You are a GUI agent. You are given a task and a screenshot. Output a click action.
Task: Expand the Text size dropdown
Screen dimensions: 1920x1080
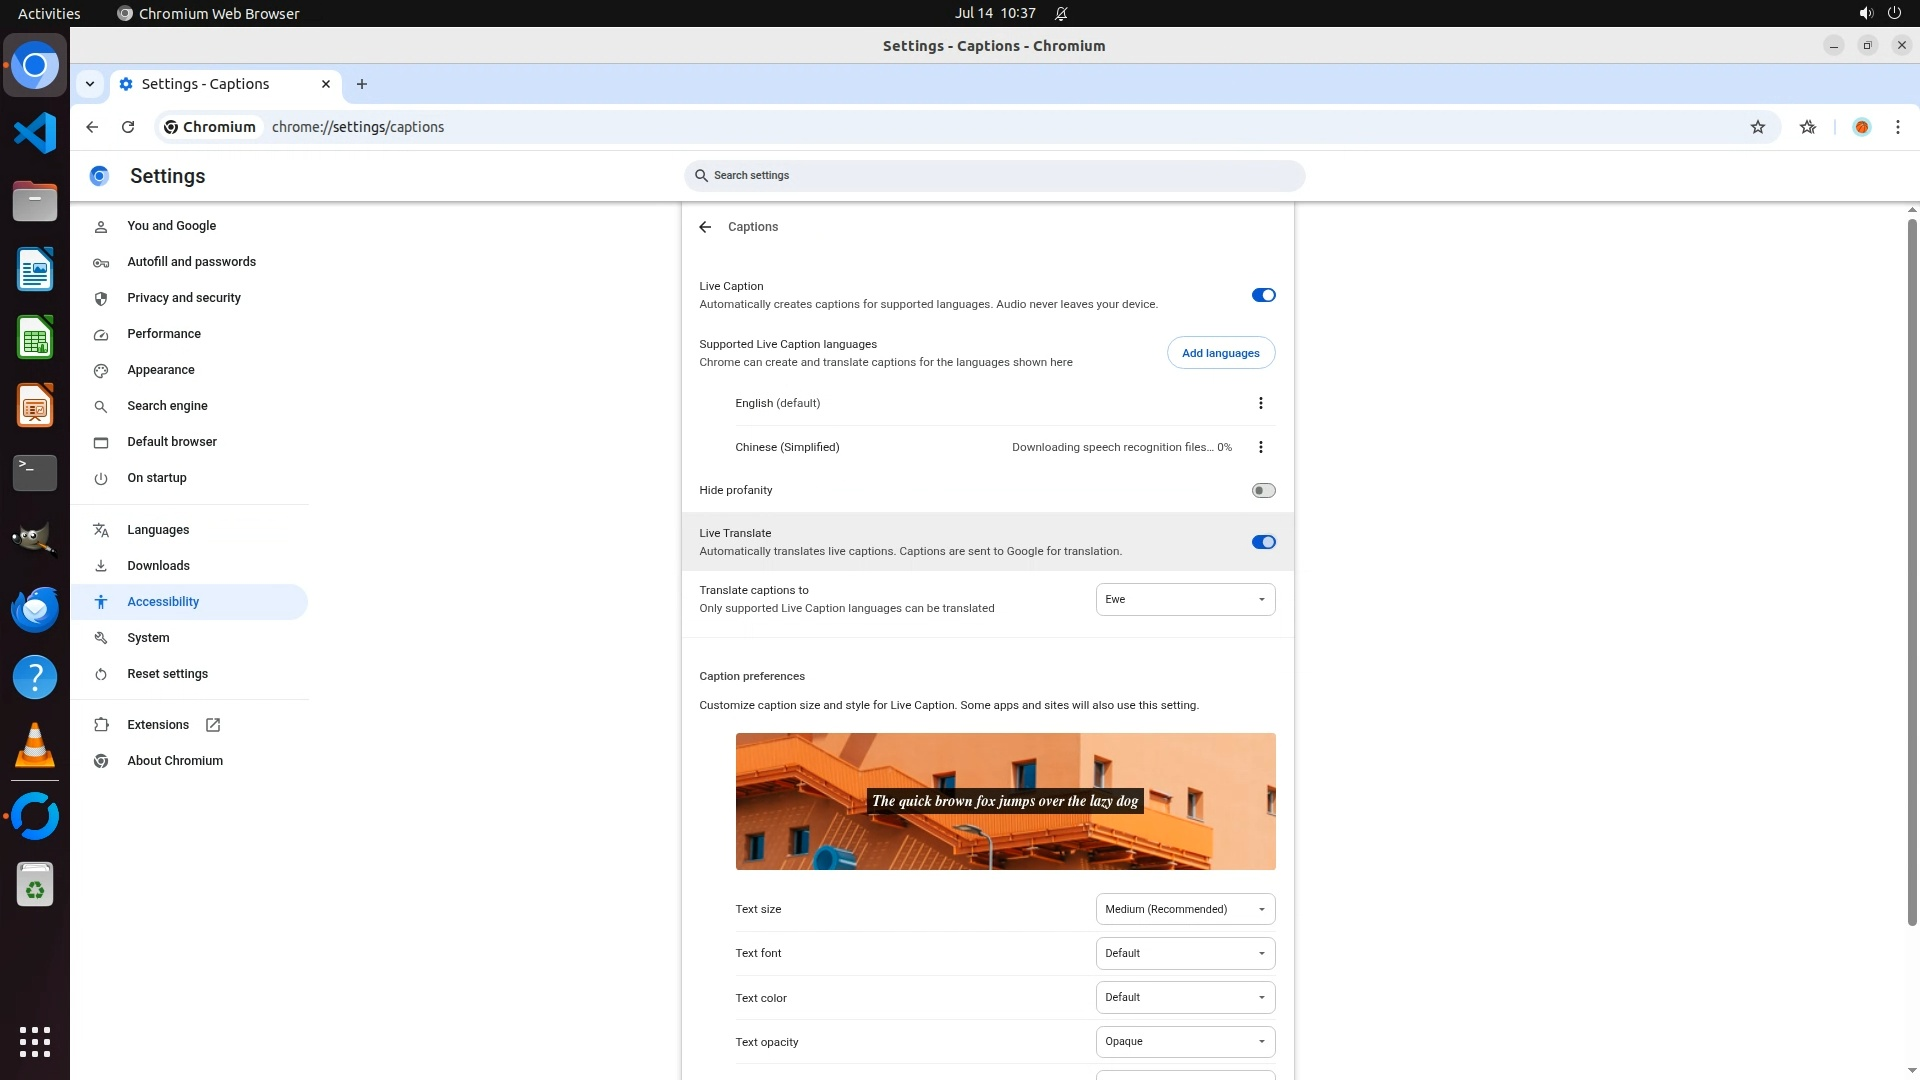(x=1185, y=909)
